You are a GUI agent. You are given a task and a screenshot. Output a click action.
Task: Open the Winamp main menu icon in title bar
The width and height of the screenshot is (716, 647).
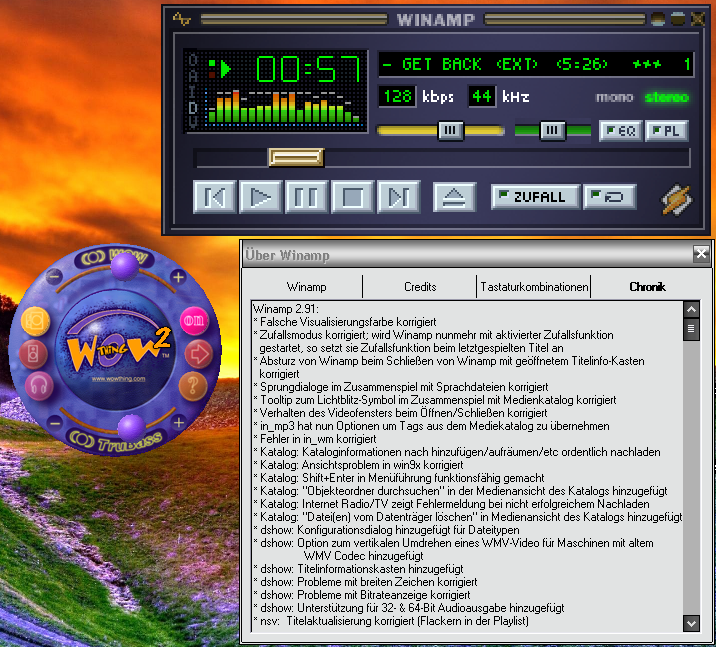click(181, 19)
